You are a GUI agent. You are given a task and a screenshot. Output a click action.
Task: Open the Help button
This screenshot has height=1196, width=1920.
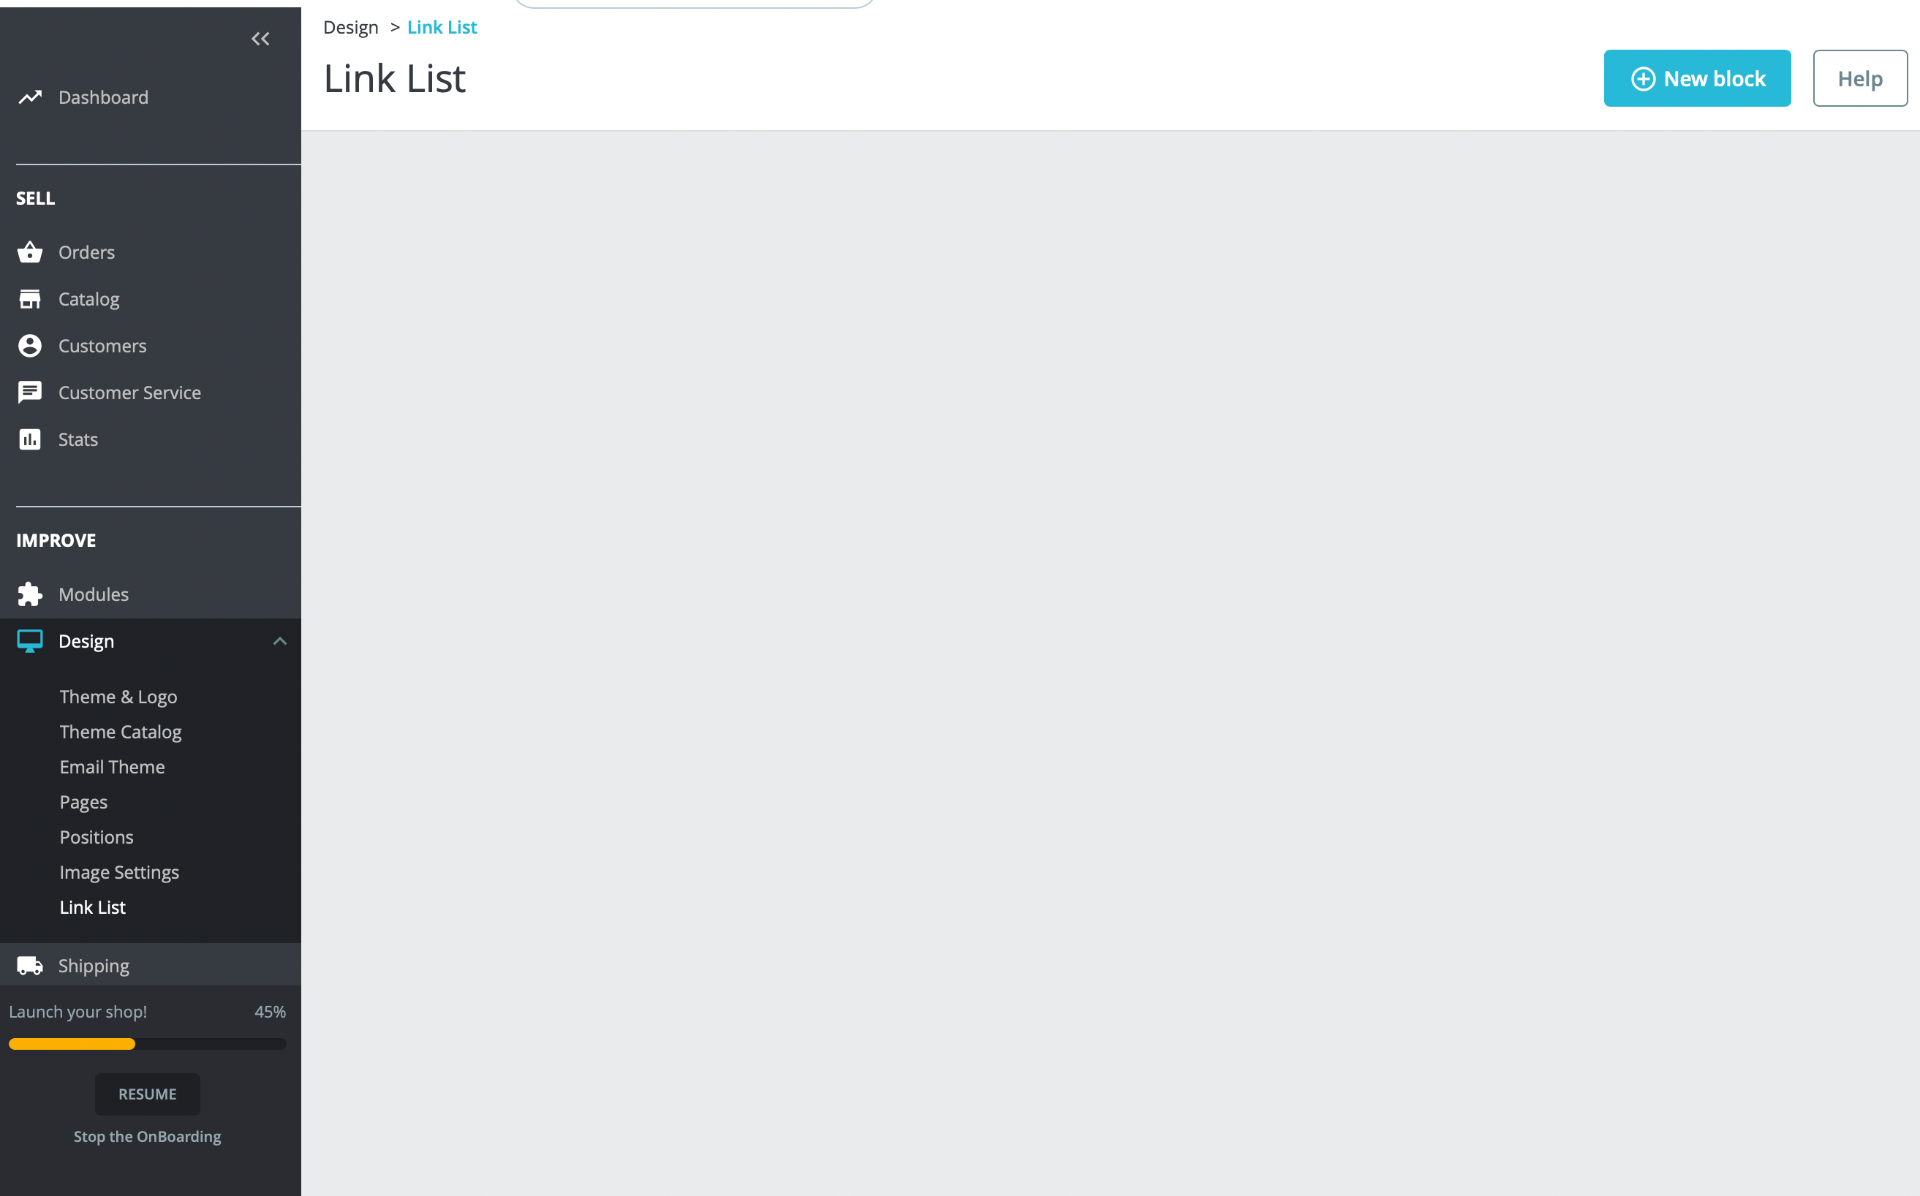coord(1860,78)
